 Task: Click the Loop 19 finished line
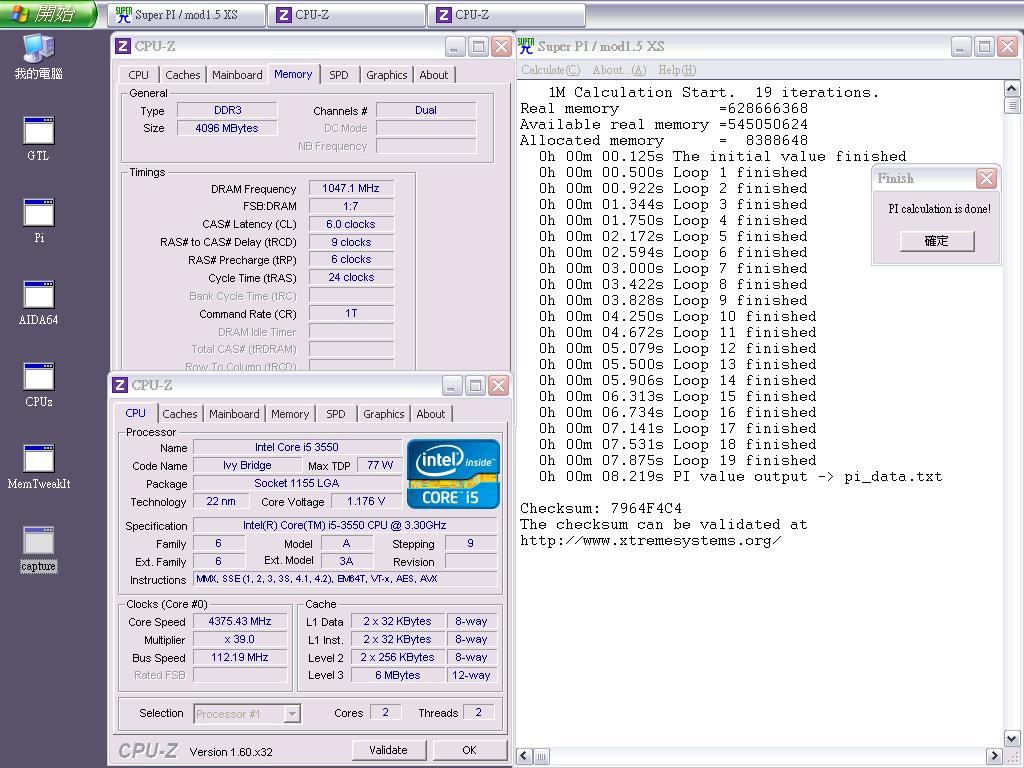point(677,460)
